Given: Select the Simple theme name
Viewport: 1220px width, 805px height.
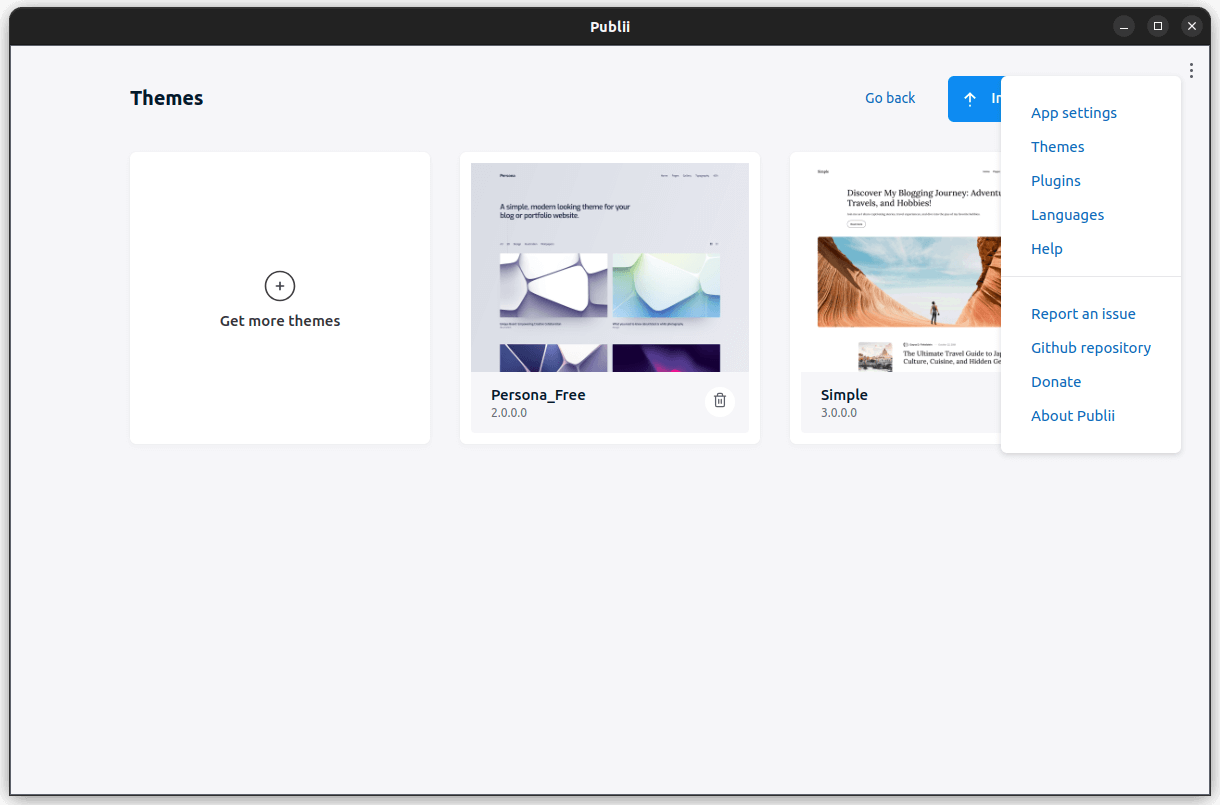Looking at the screenshot, I should pyautogui.click(x=844, y=395).
